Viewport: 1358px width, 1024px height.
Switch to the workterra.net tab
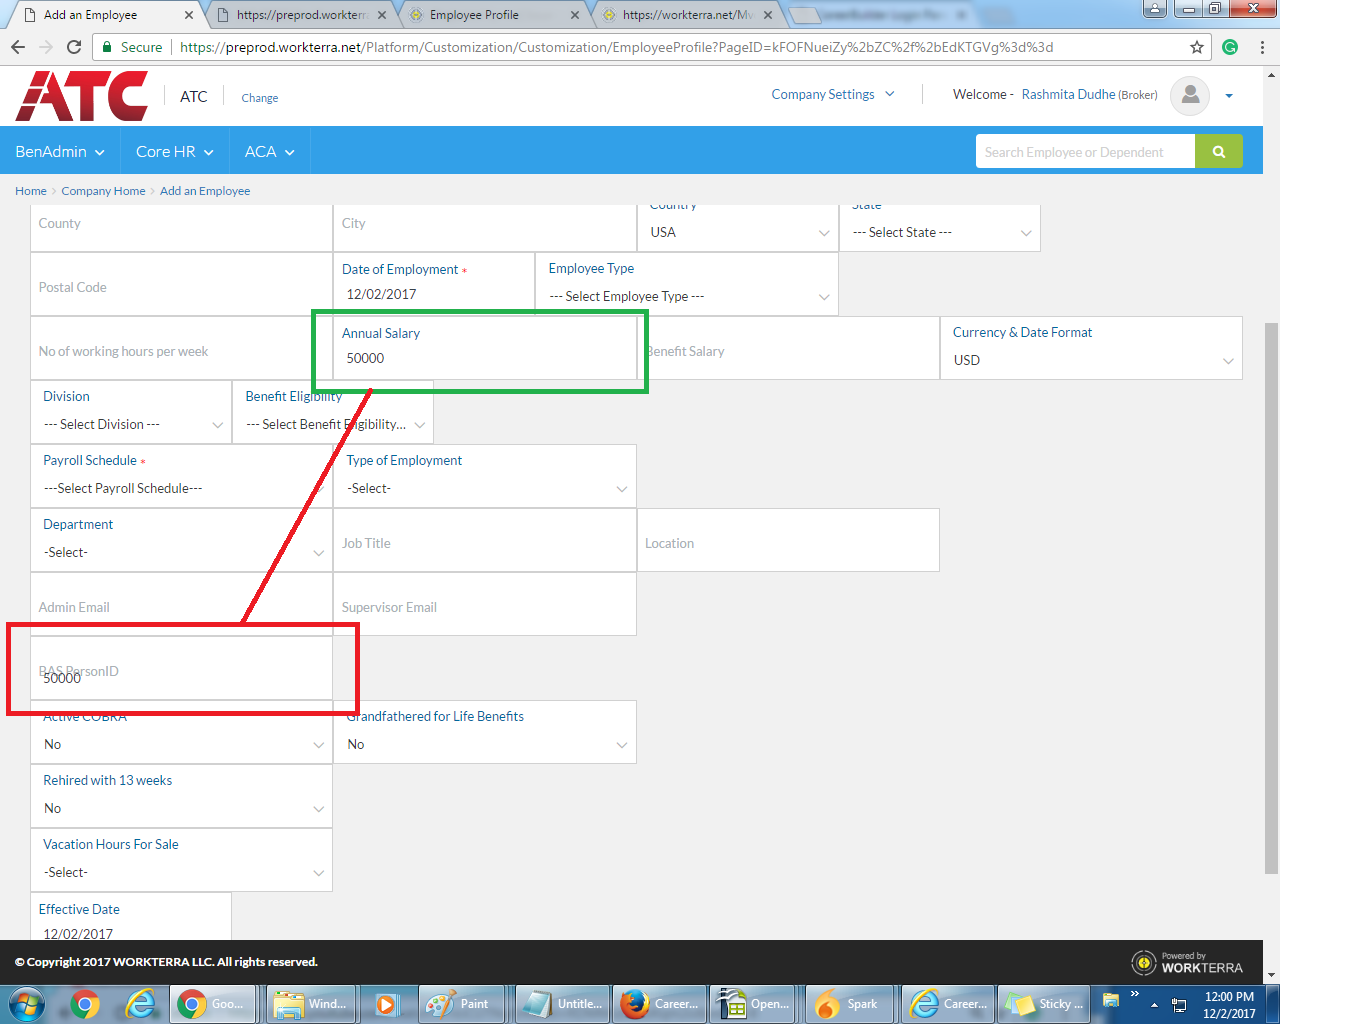click(687, 15)
